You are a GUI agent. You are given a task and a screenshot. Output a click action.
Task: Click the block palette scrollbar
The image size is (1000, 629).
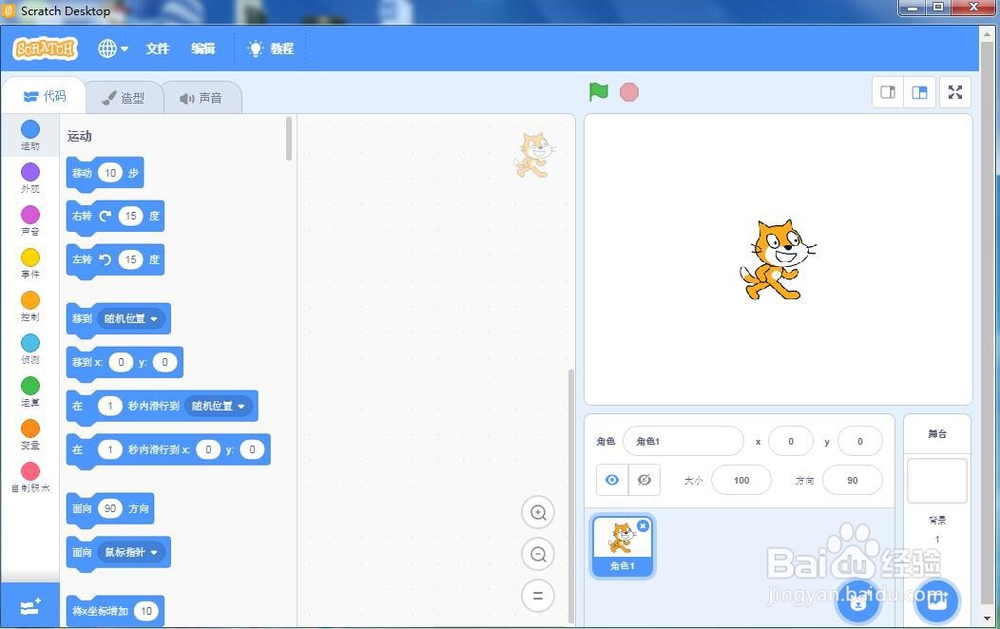point(289,138)
